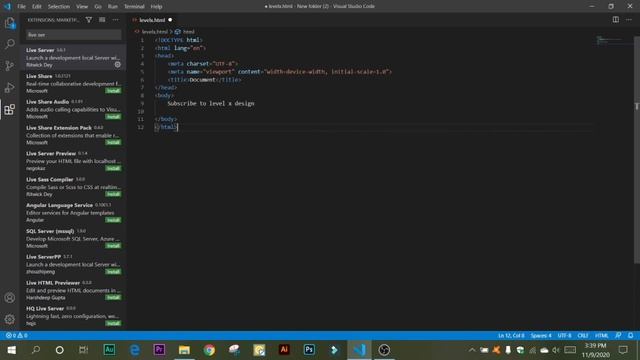Image resolution: width=640 pixels, height=360 pixels.
Task: Install the Live Share Extension Pack
Action: pyautogui.click(x=113, y=142)
